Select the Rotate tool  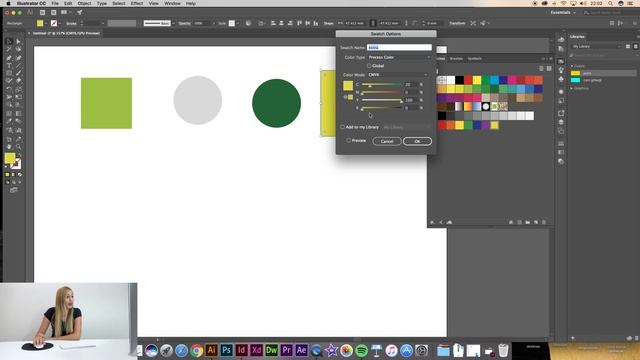[x=9, y=89]
